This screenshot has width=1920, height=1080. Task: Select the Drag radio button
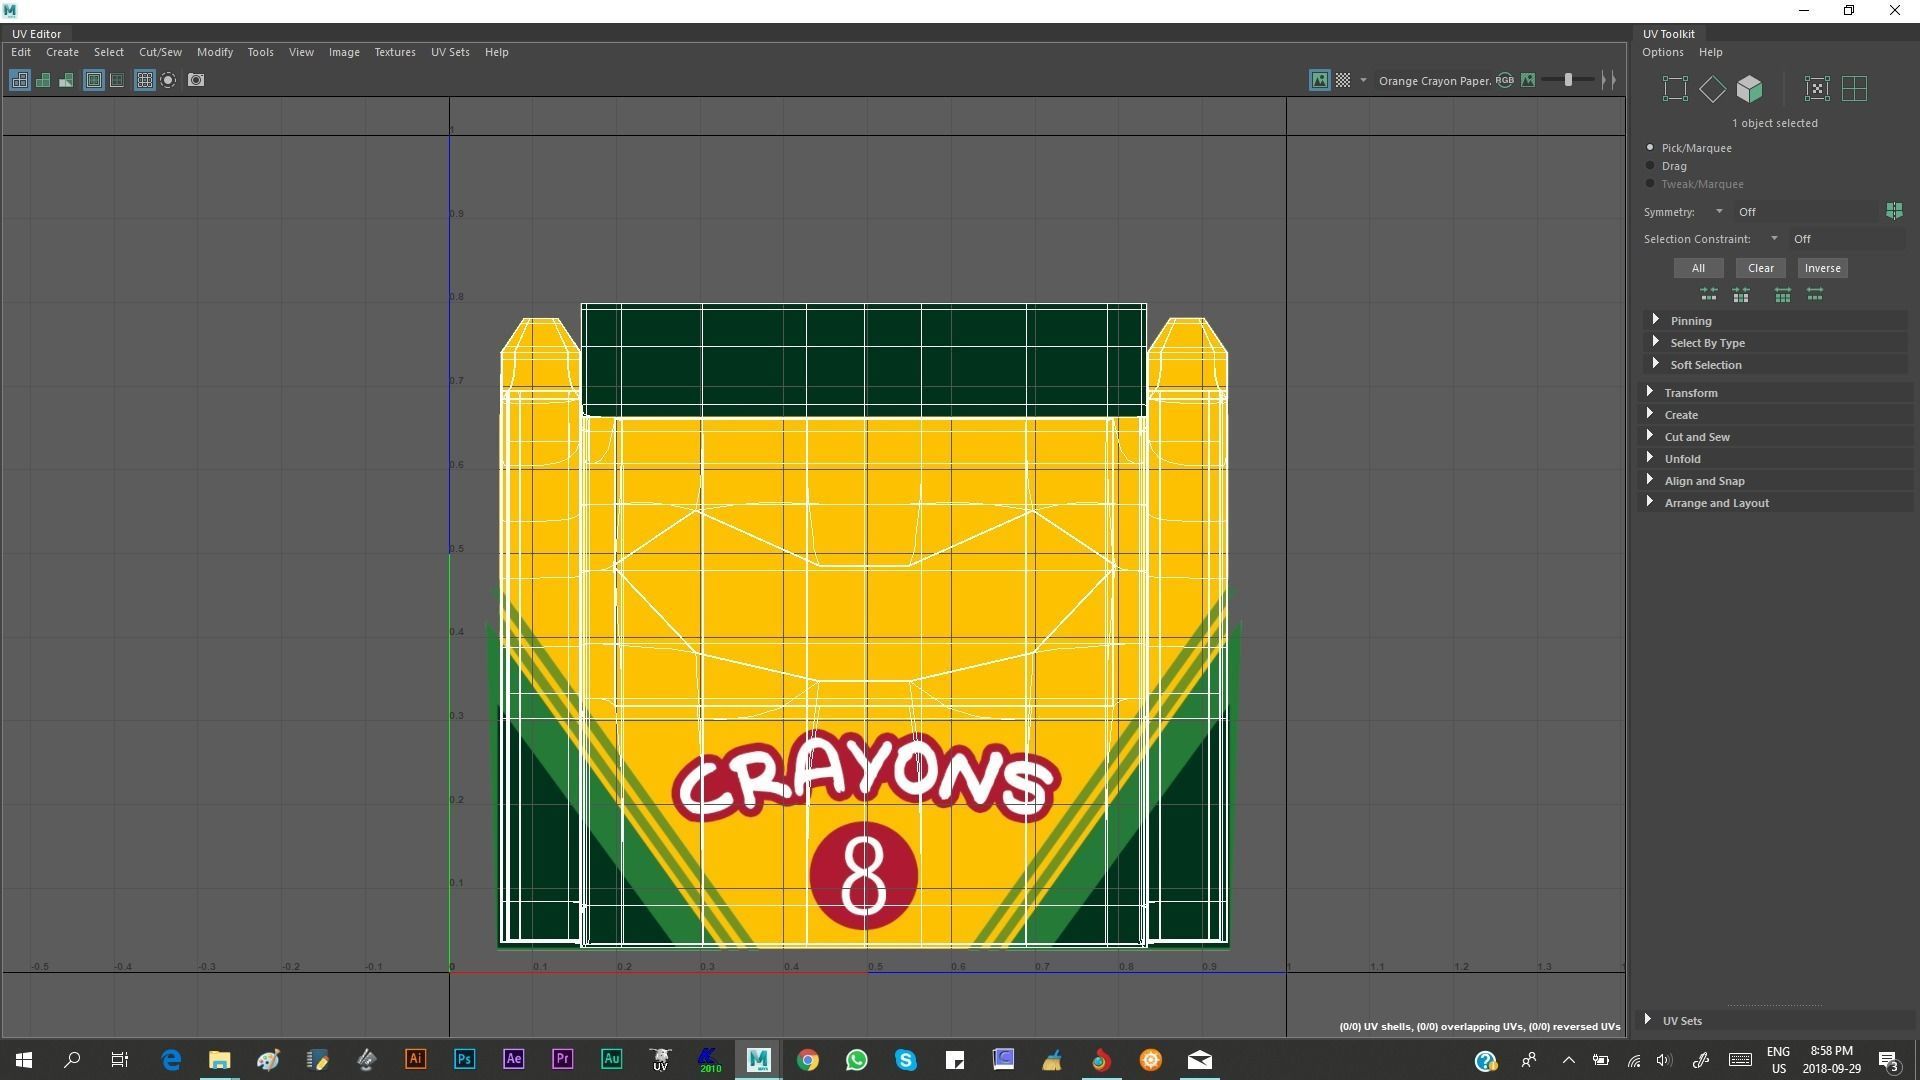click(x=1650, y=165)
